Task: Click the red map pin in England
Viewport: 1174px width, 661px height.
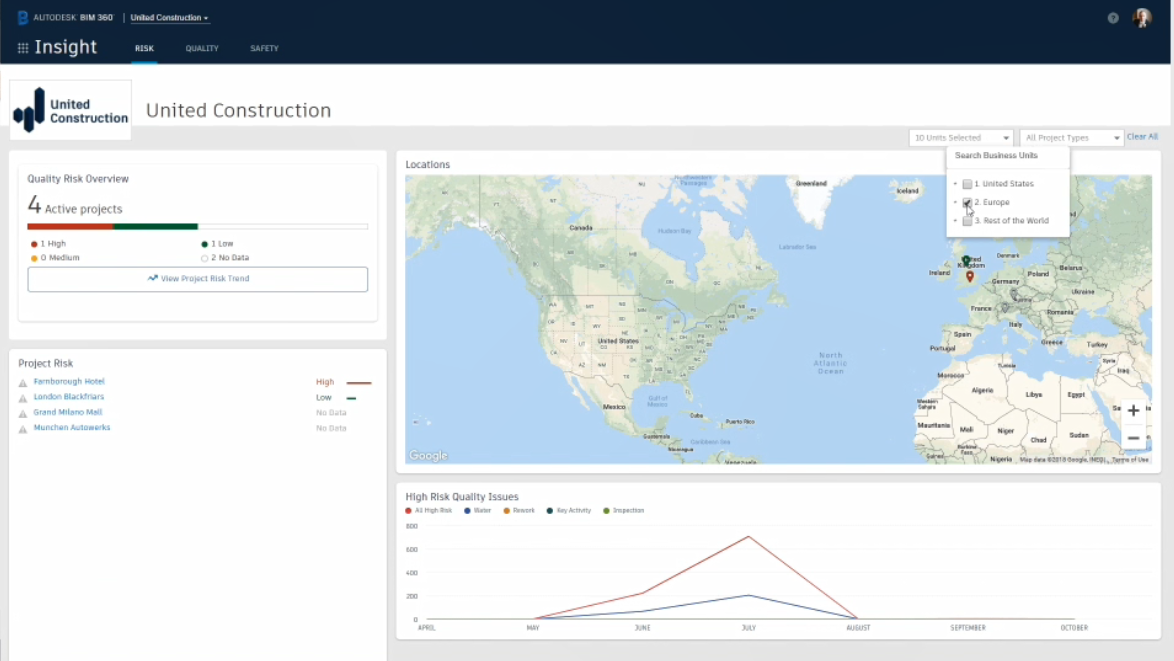Action: coord(970,276)
